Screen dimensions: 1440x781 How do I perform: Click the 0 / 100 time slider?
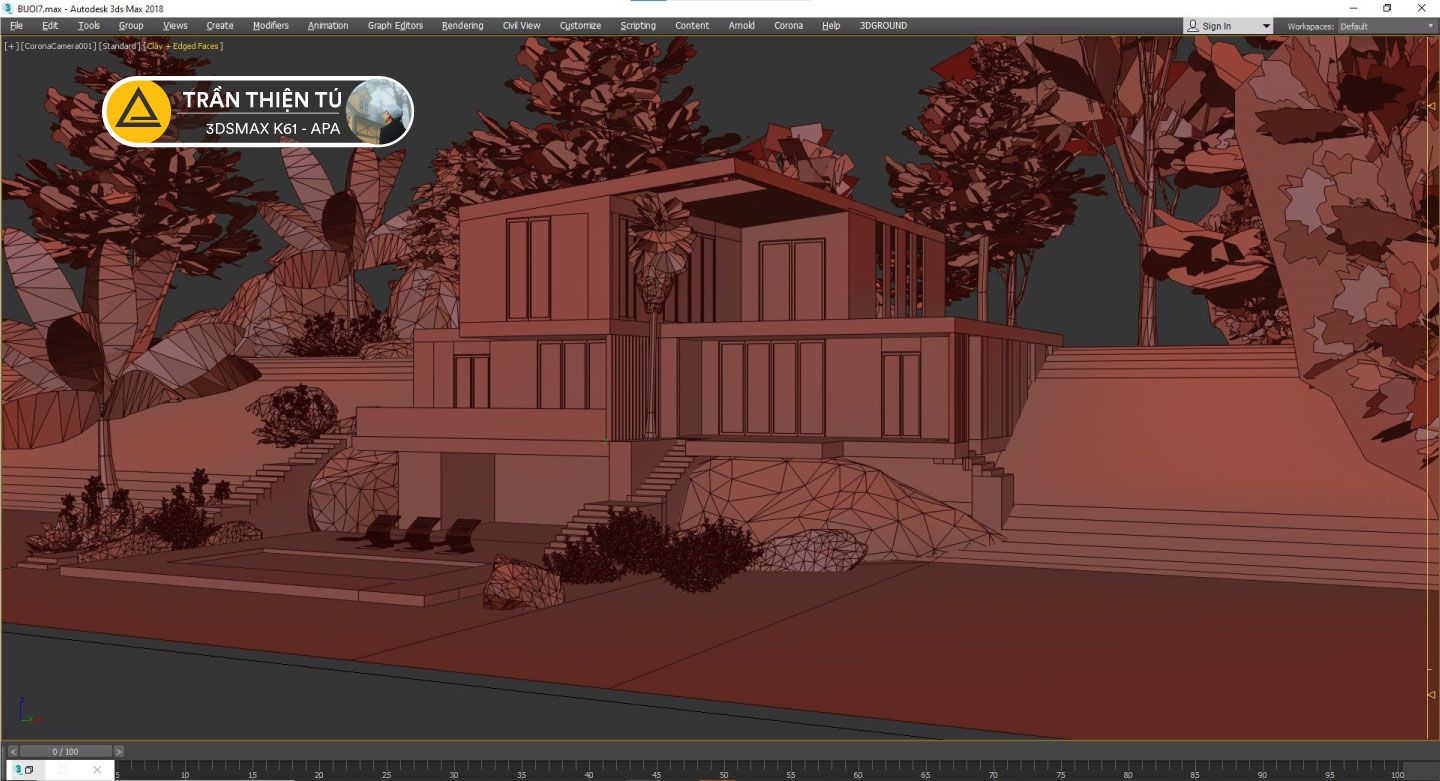click(x=65, y=751)
